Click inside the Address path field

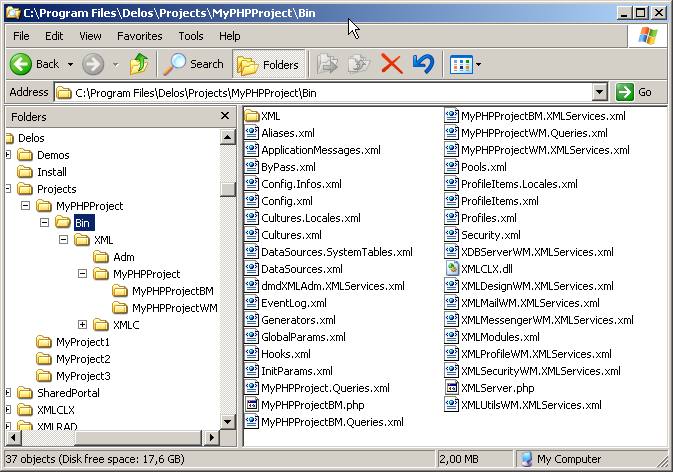pos(330,92)
